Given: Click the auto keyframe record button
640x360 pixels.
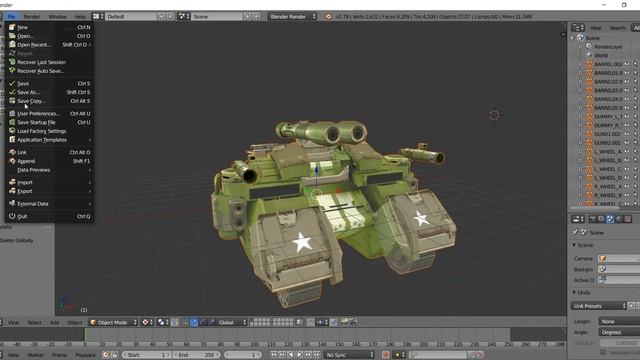Looking at the screenshot, I should pyautogui.click(x=385, y=355).
